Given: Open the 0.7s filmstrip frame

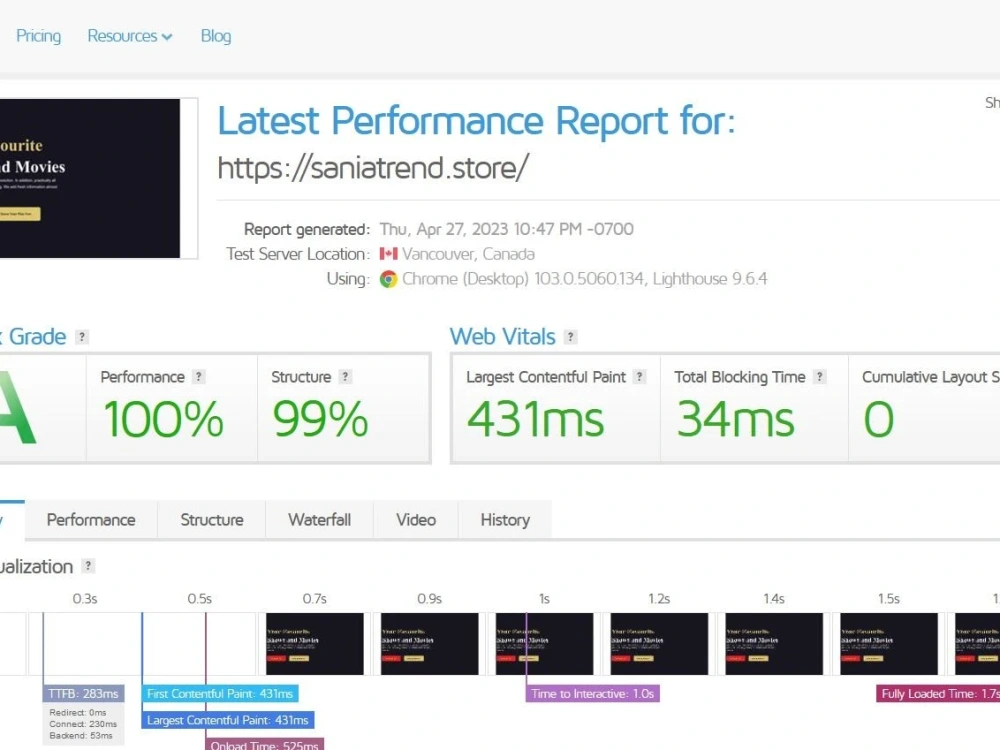Looking at the screenshot, I should click(x=314, y=643).
